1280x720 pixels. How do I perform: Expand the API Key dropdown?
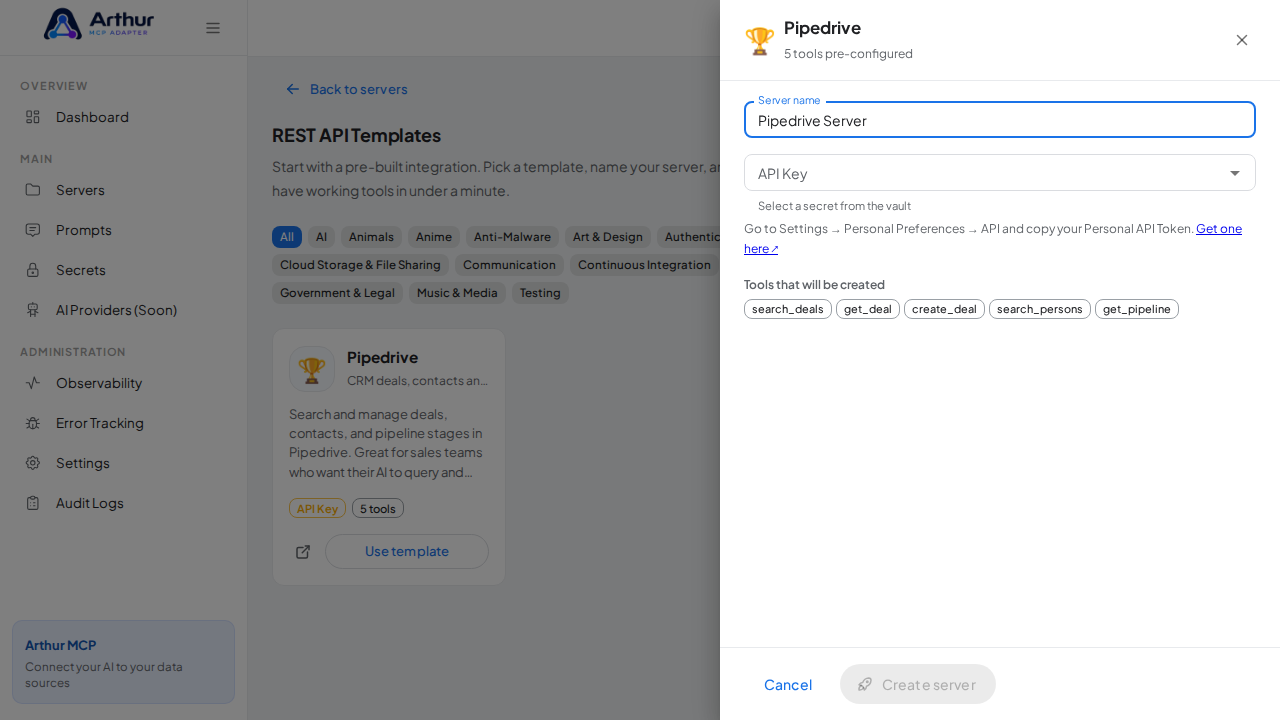[x=1000, y=173]
